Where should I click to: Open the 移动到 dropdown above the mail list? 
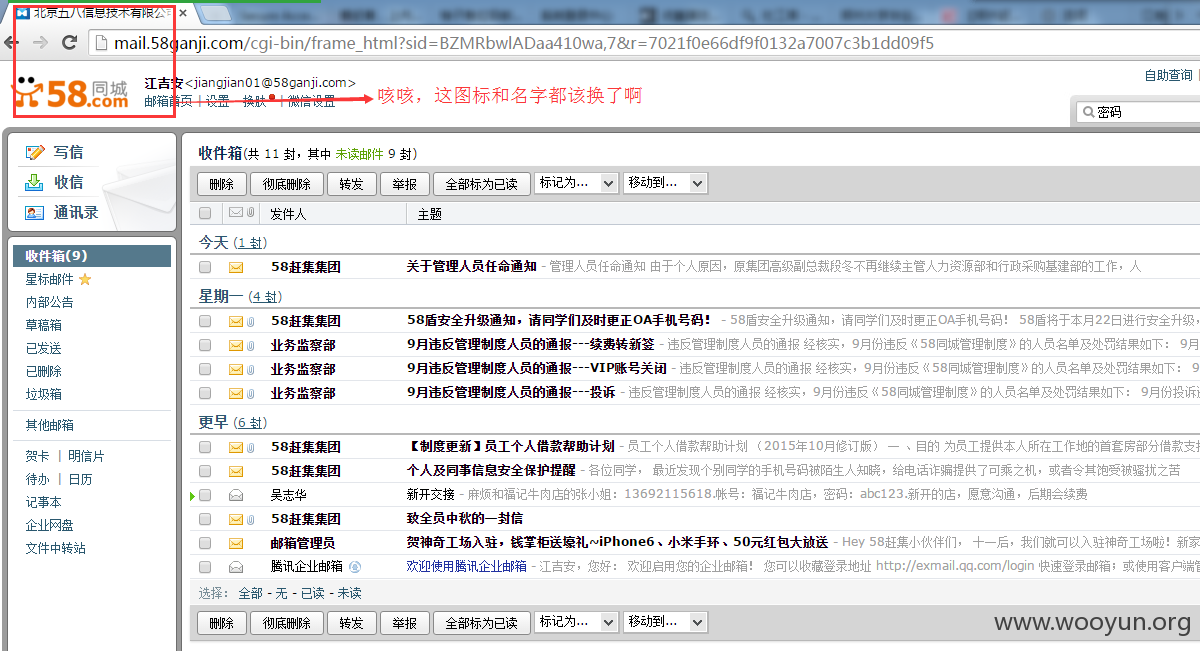pos(665,183)
